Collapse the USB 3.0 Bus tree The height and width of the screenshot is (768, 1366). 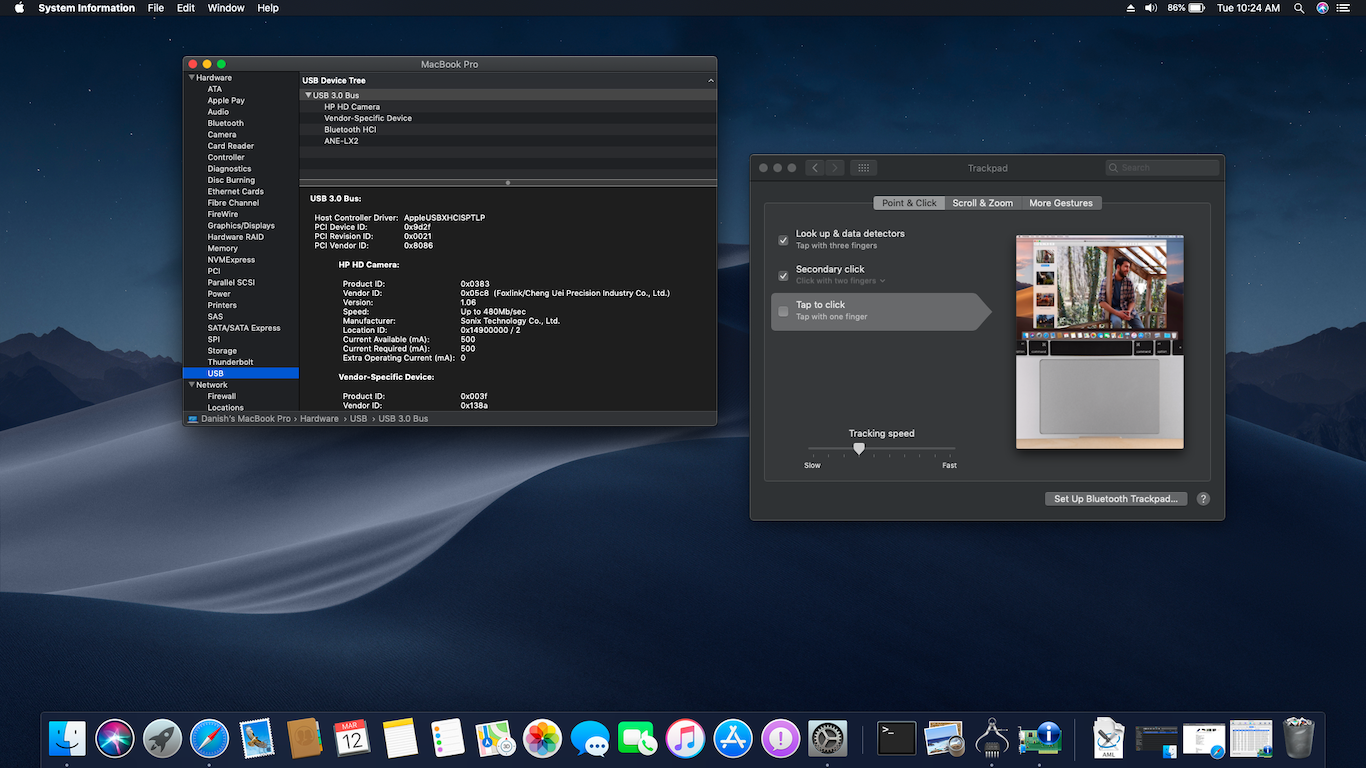tap(308, 95)
